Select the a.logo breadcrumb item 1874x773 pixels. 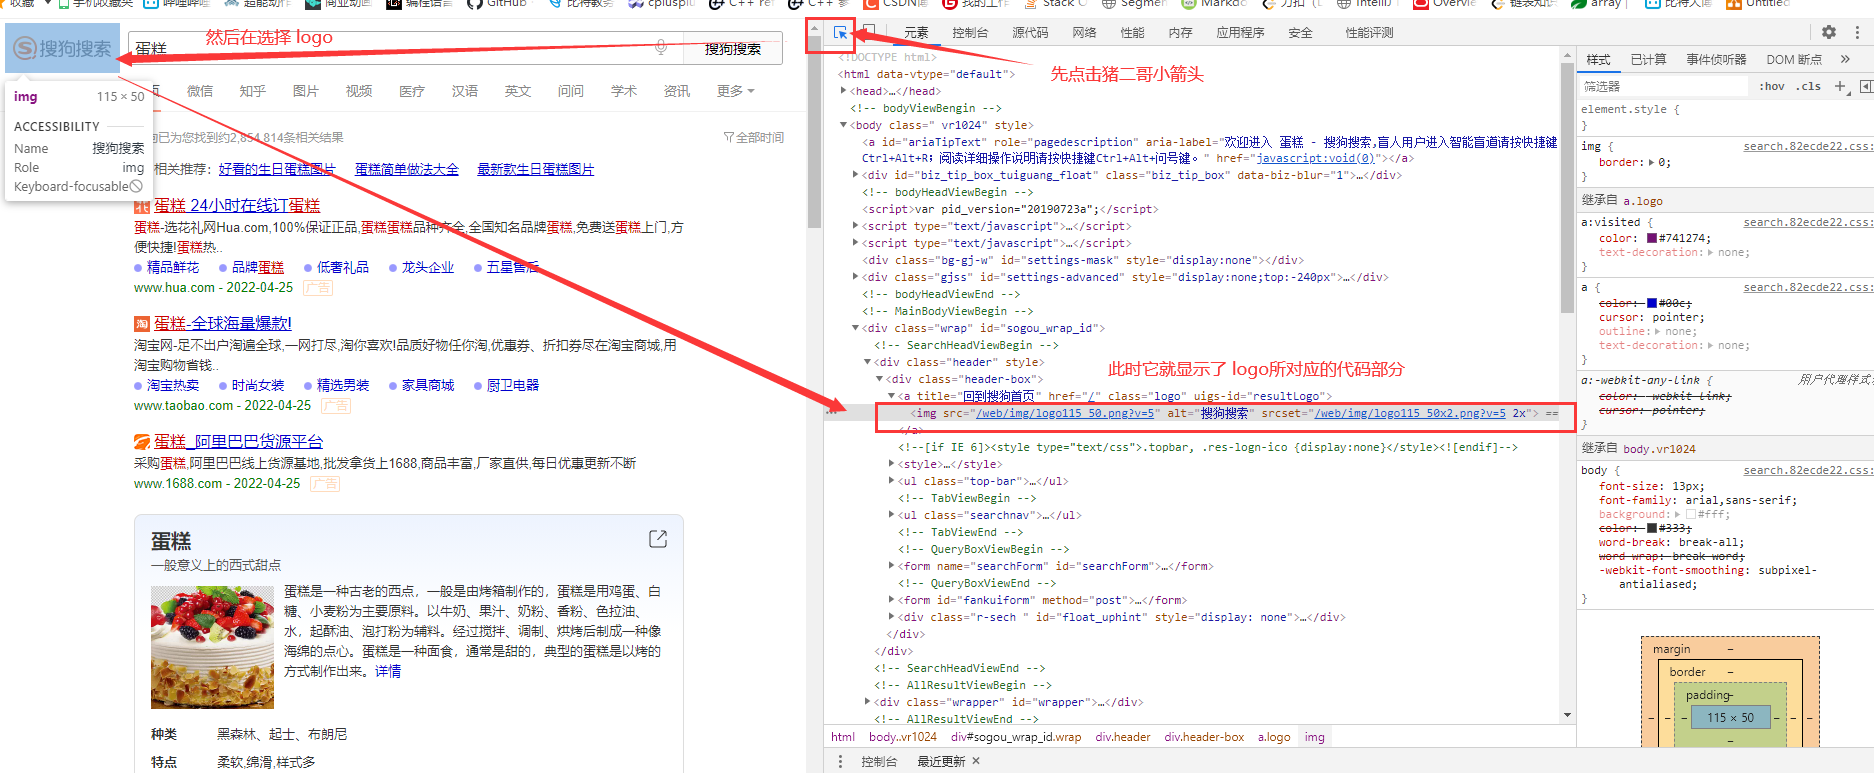point(1274,737)
